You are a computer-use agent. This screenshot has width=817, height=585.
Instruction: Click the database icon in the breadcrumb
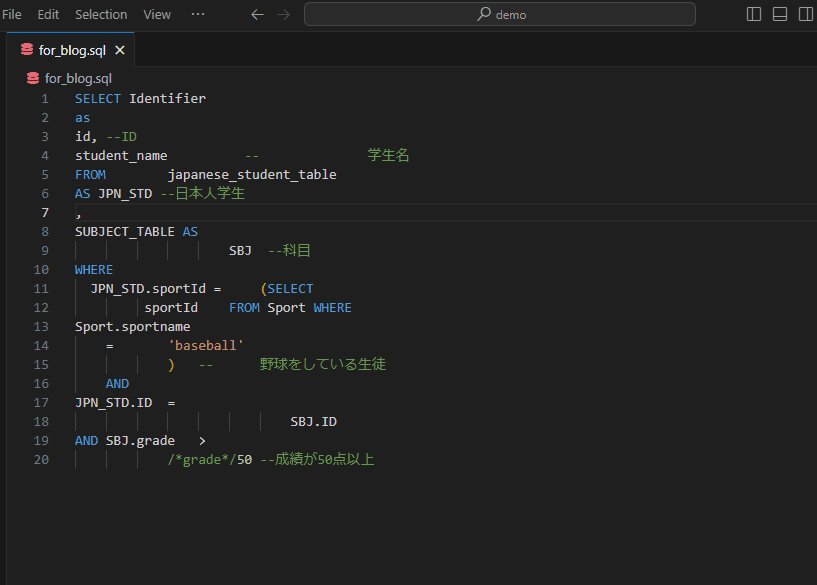click(x=33, y=78)
